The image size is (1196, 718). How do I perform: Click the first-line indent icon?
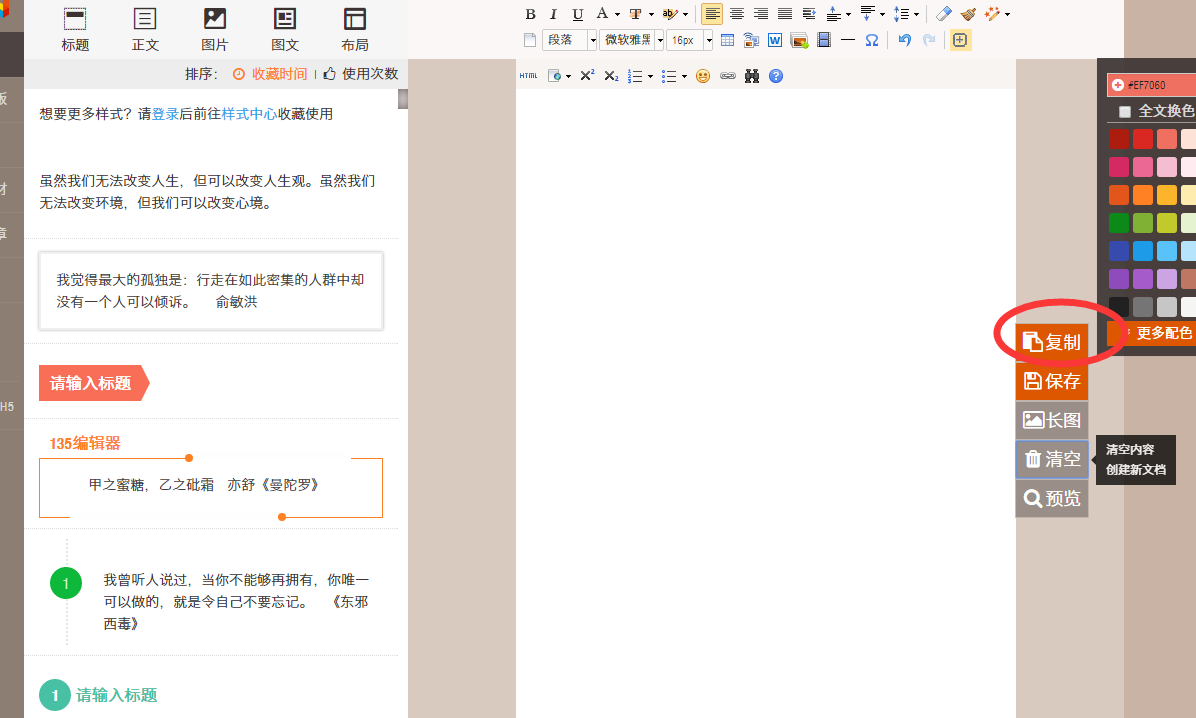coord(809,14)
